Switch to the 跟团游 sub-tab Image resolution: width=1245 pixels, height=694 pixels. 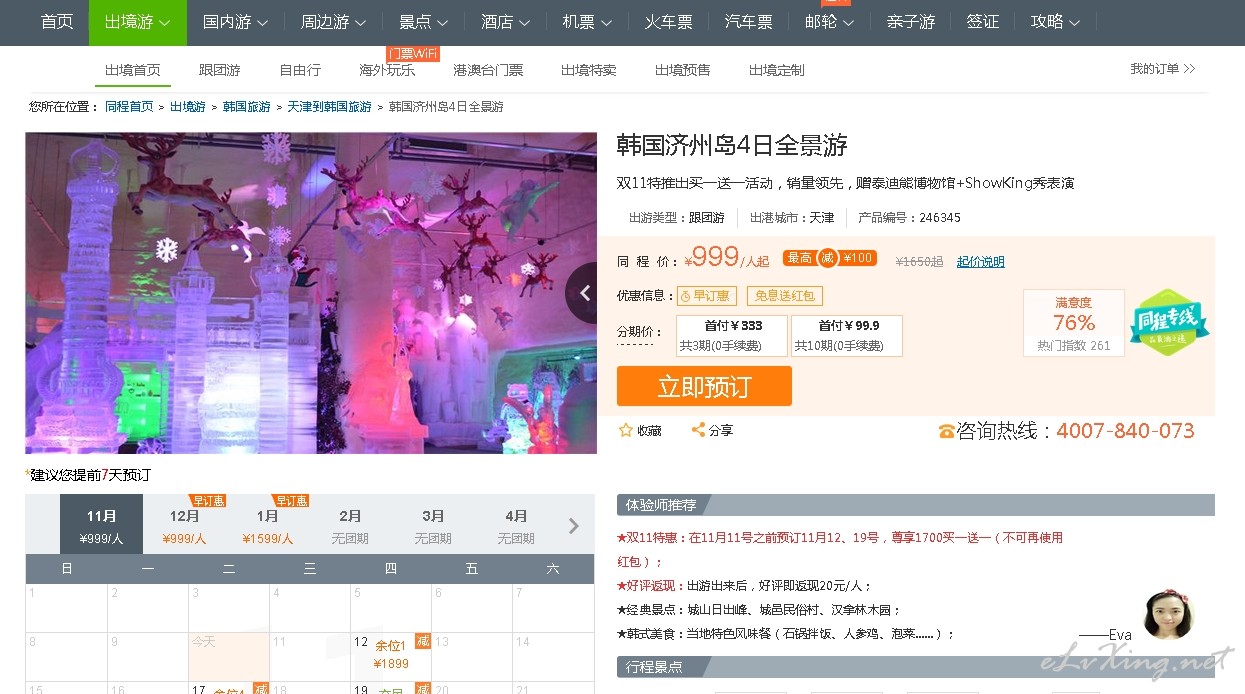point(219,70)
